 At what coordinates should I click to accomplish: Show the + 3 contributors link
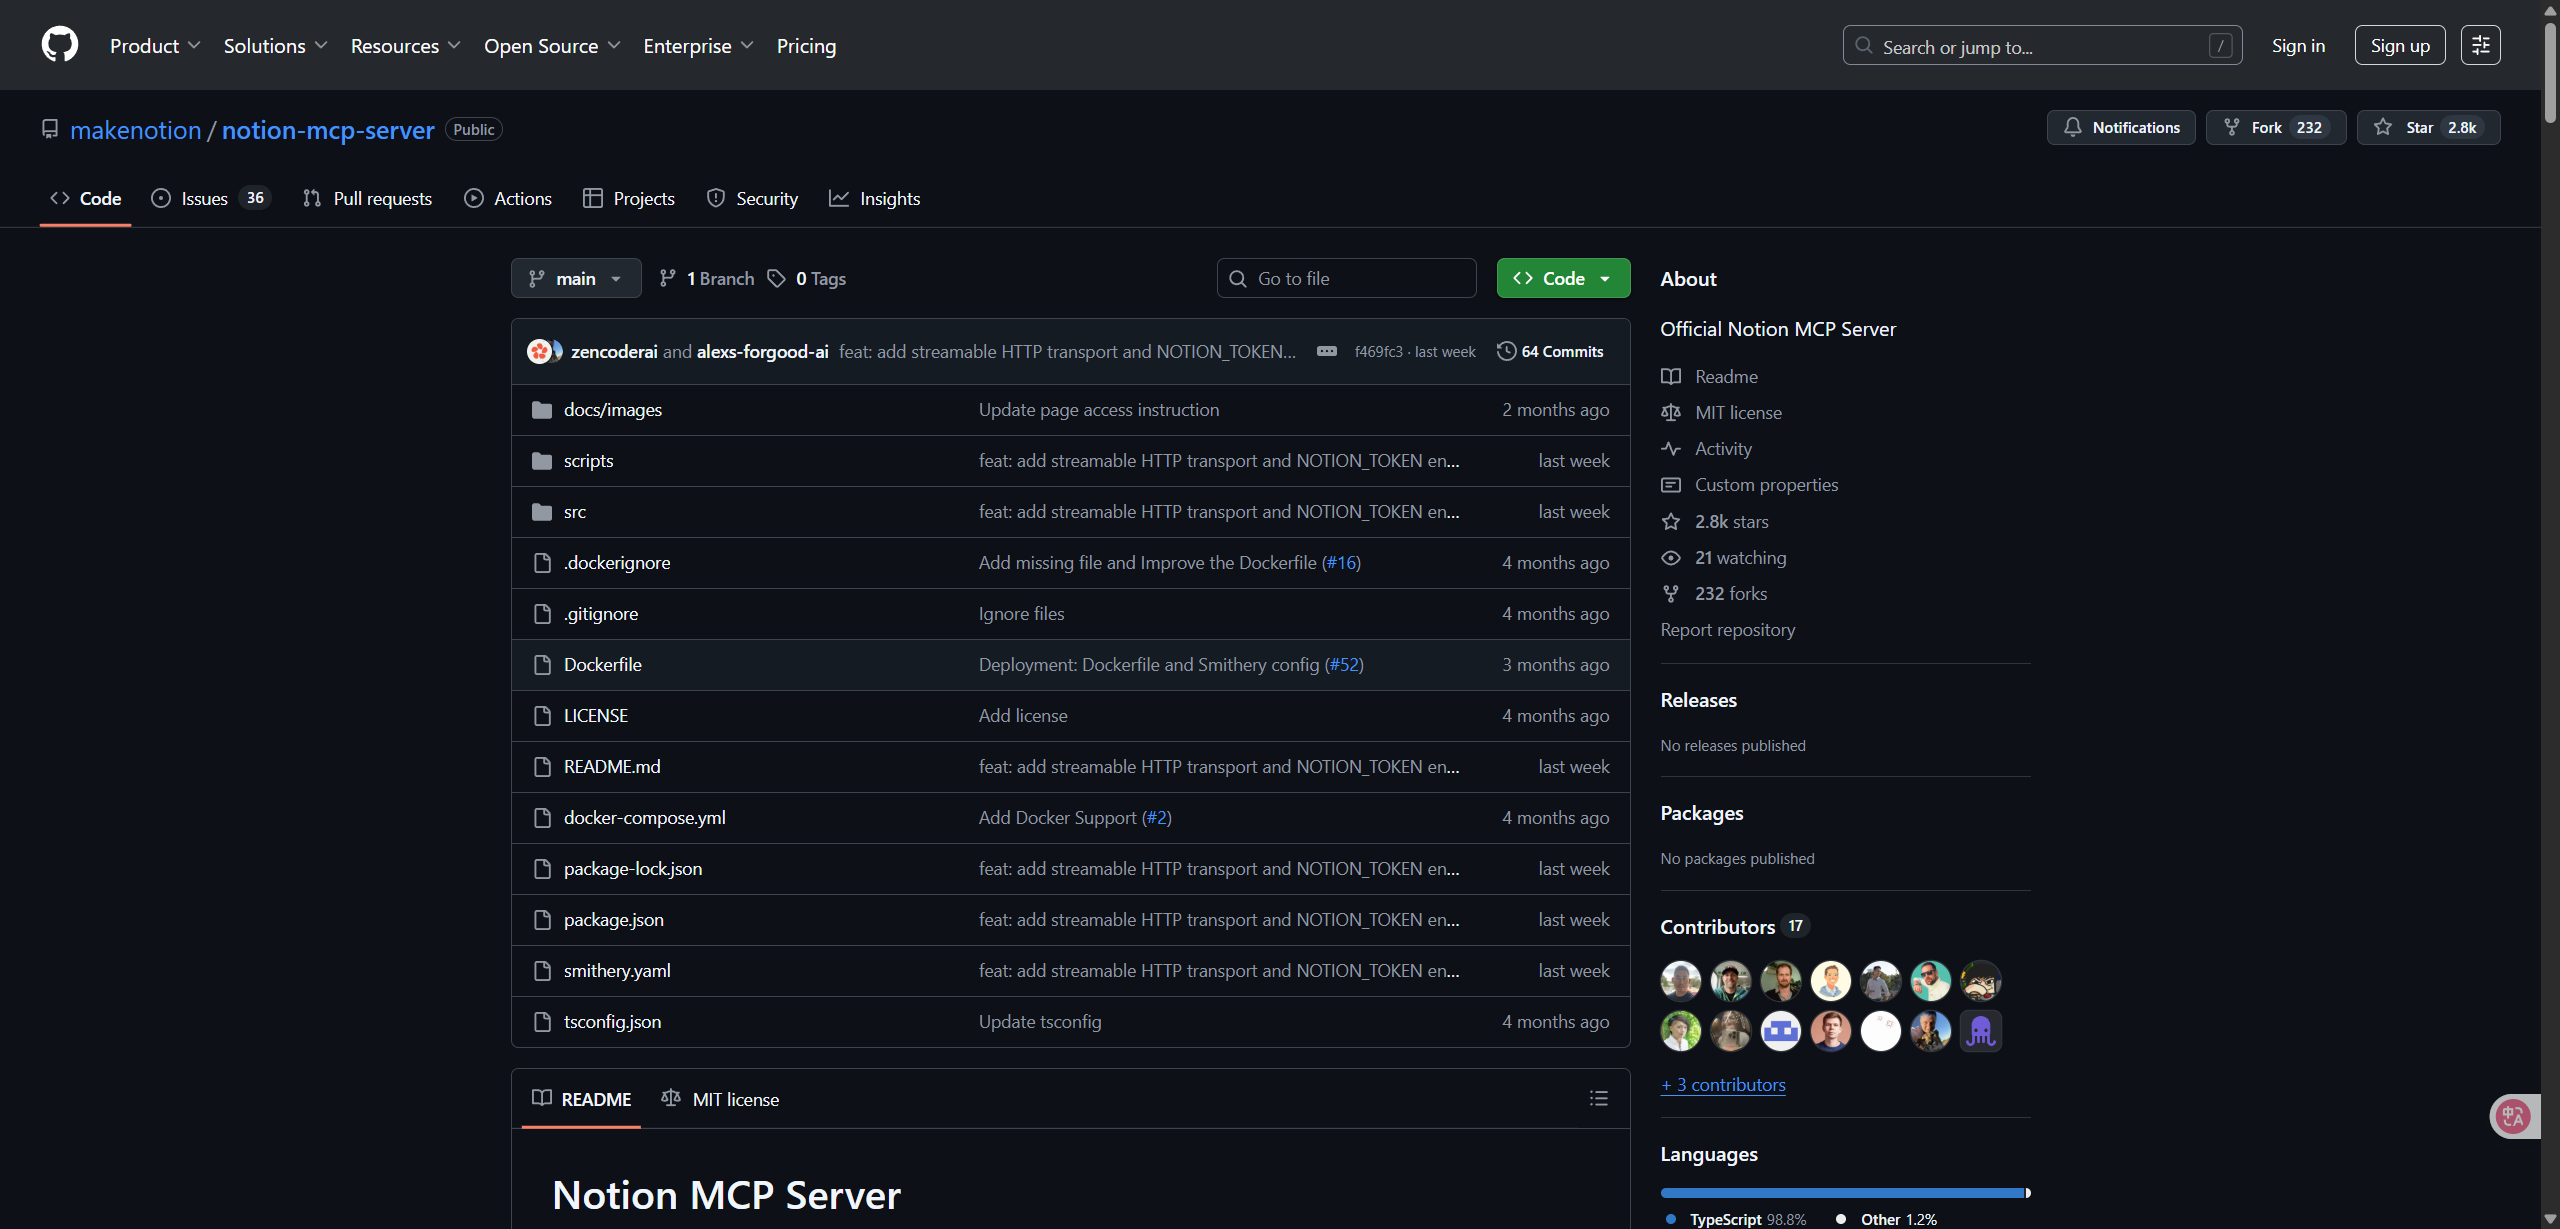pos(1723,1084)
